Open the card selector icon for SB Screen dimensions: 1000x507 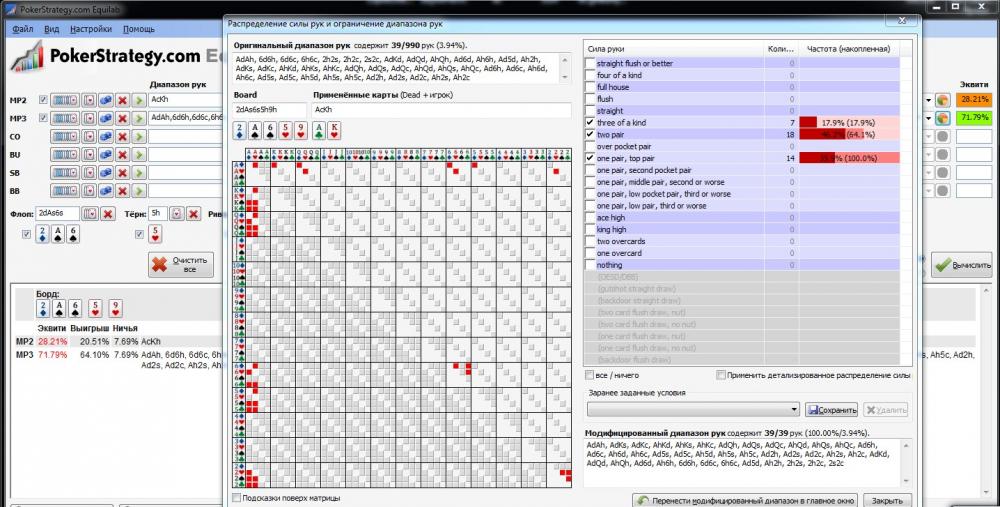[89, 173]
